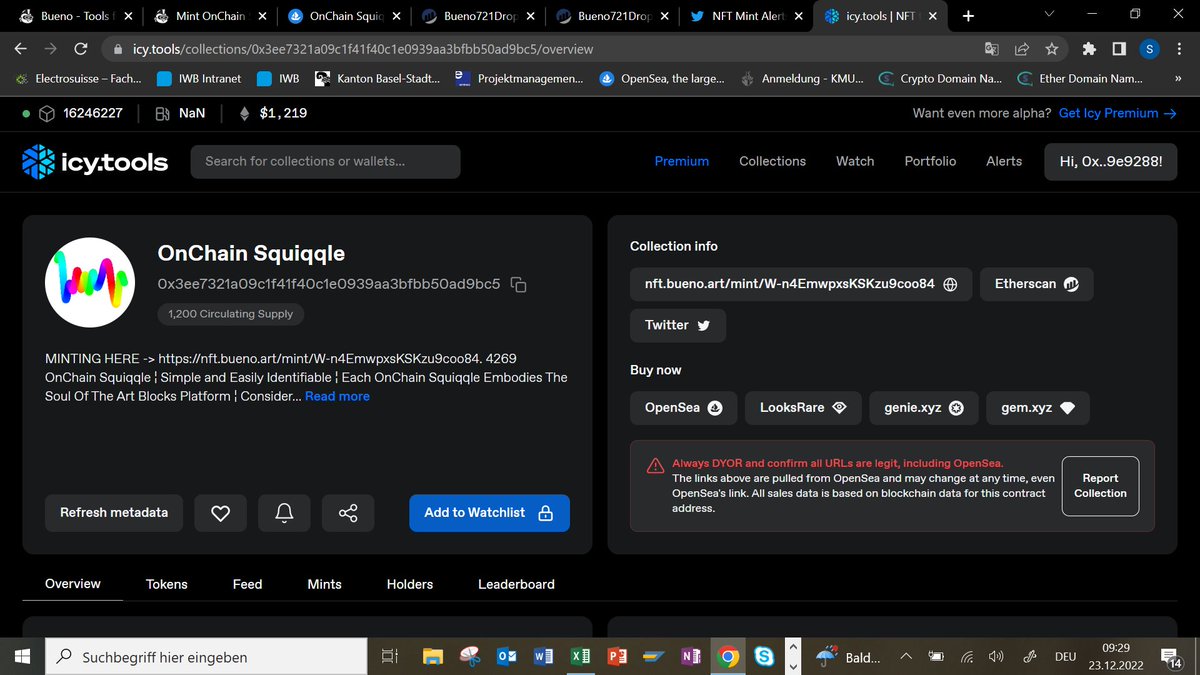Click the Report Collection button
Screen dimensions: 1200x675
click(1100, 486)
